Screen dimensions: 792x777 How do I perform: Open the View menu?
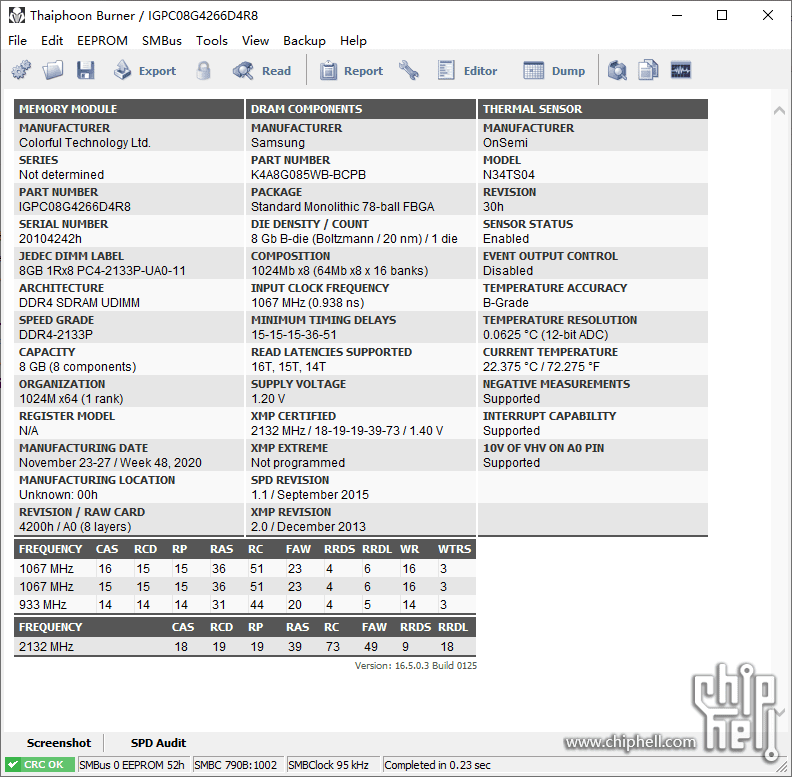click(x=255, y=40)
